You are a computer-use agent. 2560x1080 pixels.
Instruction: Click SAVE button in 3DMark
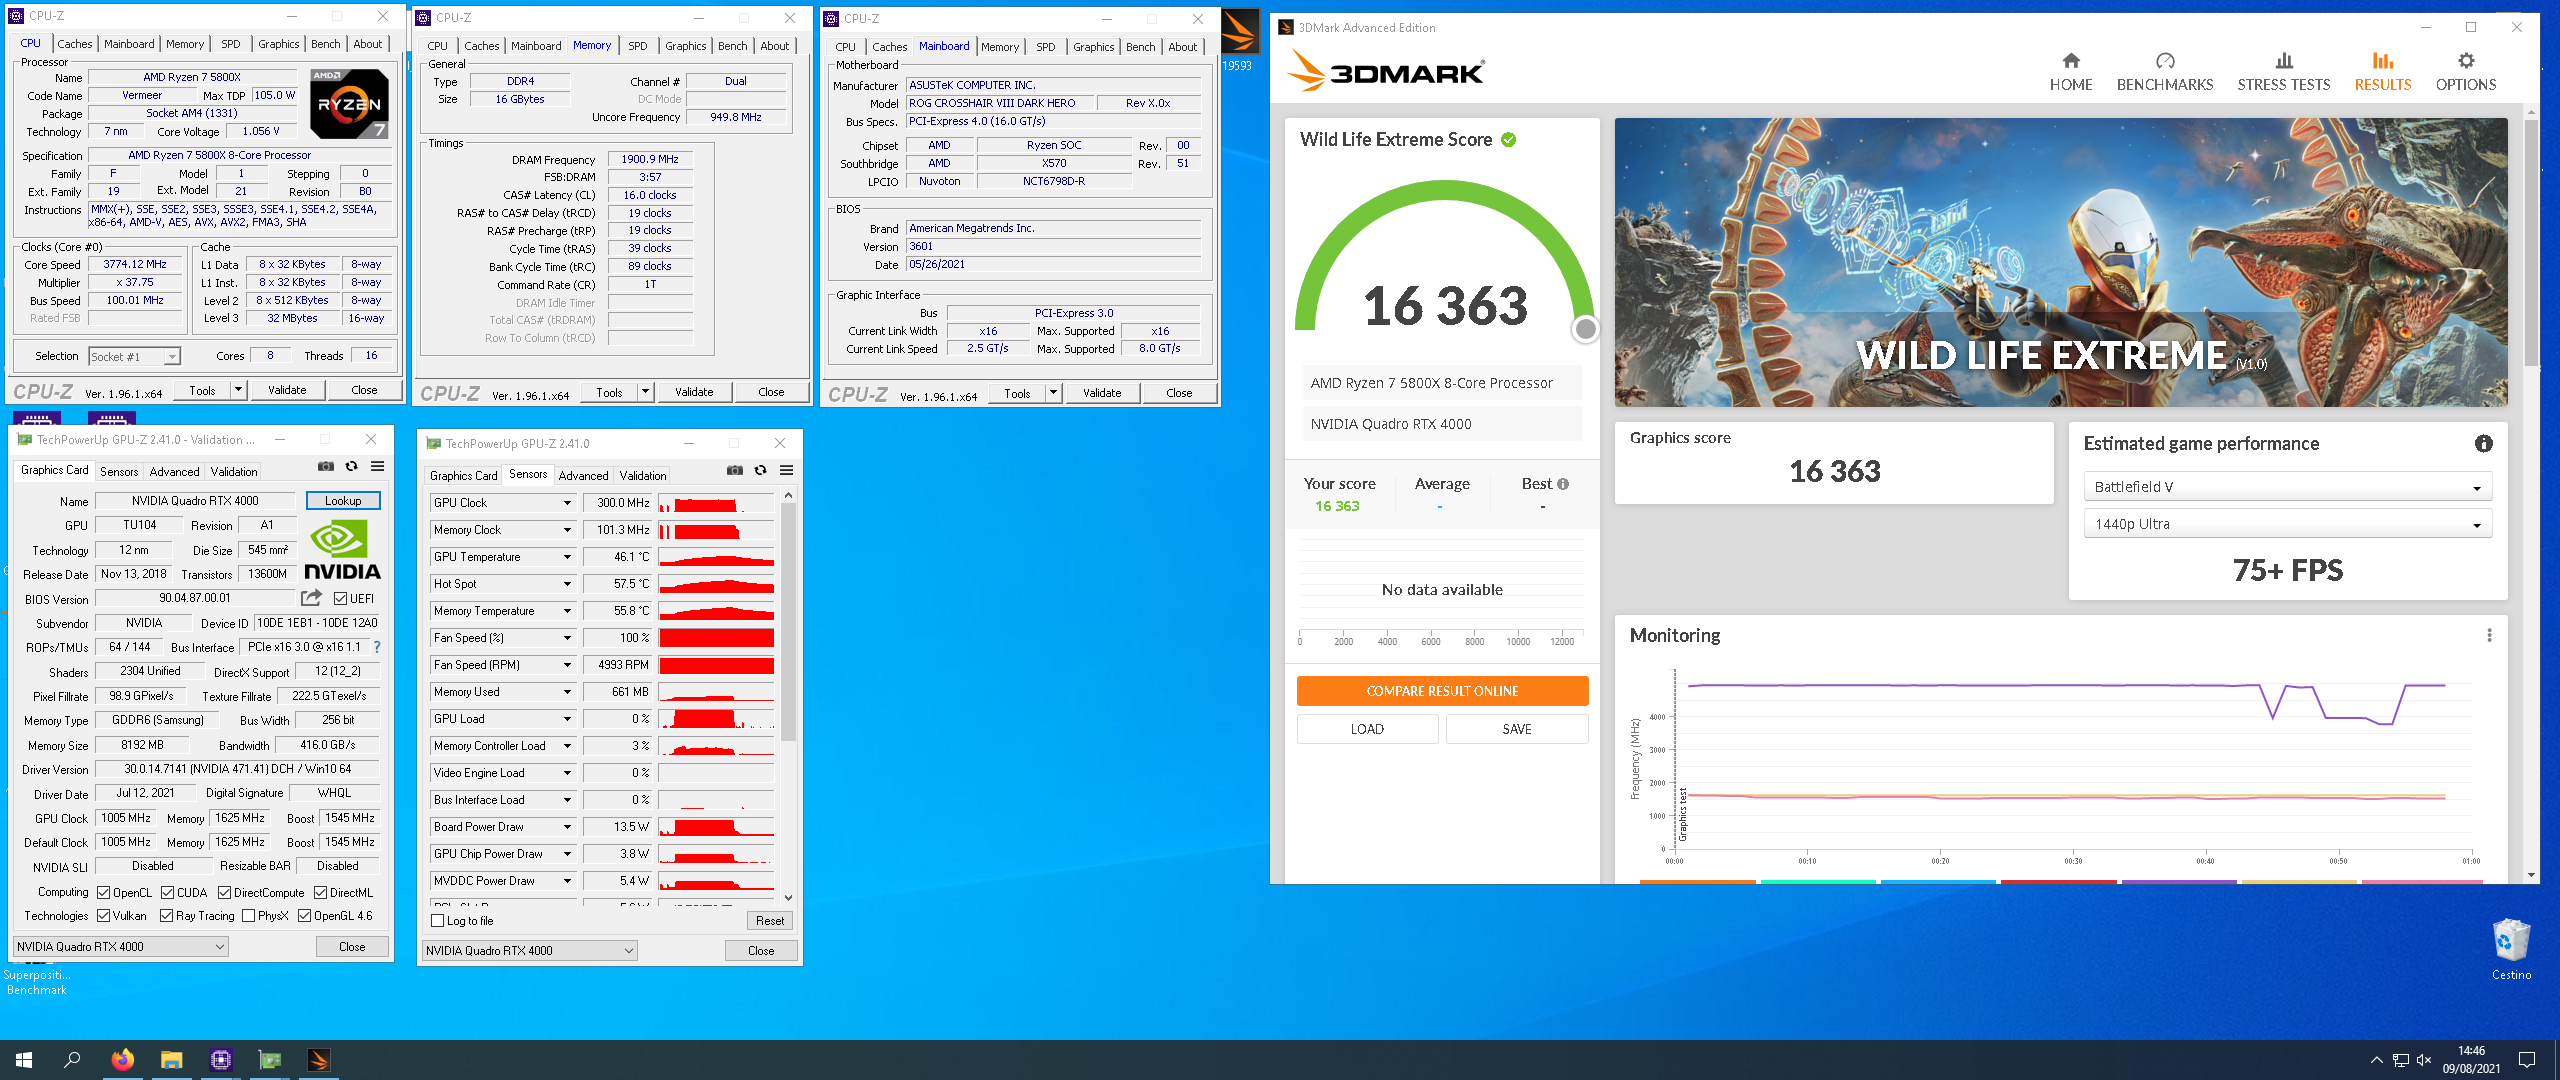pos(1516,729)
